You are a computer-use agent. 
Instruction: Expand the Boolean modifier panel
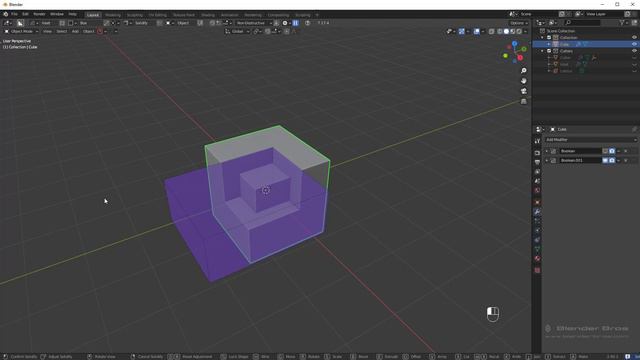pyautogui.click(x=547, y=151)
